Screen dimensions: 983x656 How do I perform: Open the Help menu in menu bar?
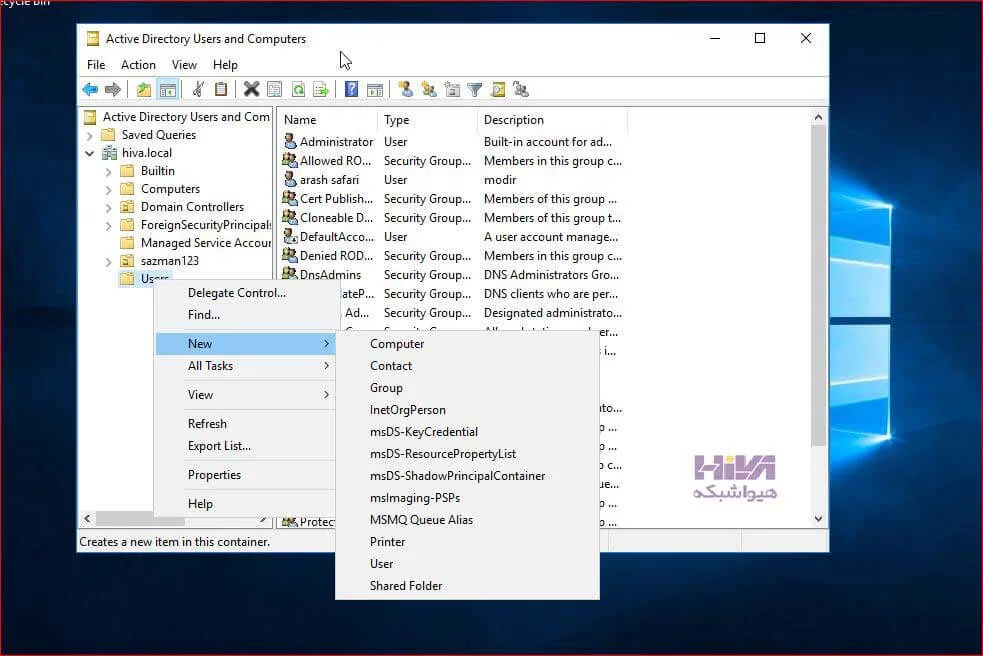pos(225,65)
